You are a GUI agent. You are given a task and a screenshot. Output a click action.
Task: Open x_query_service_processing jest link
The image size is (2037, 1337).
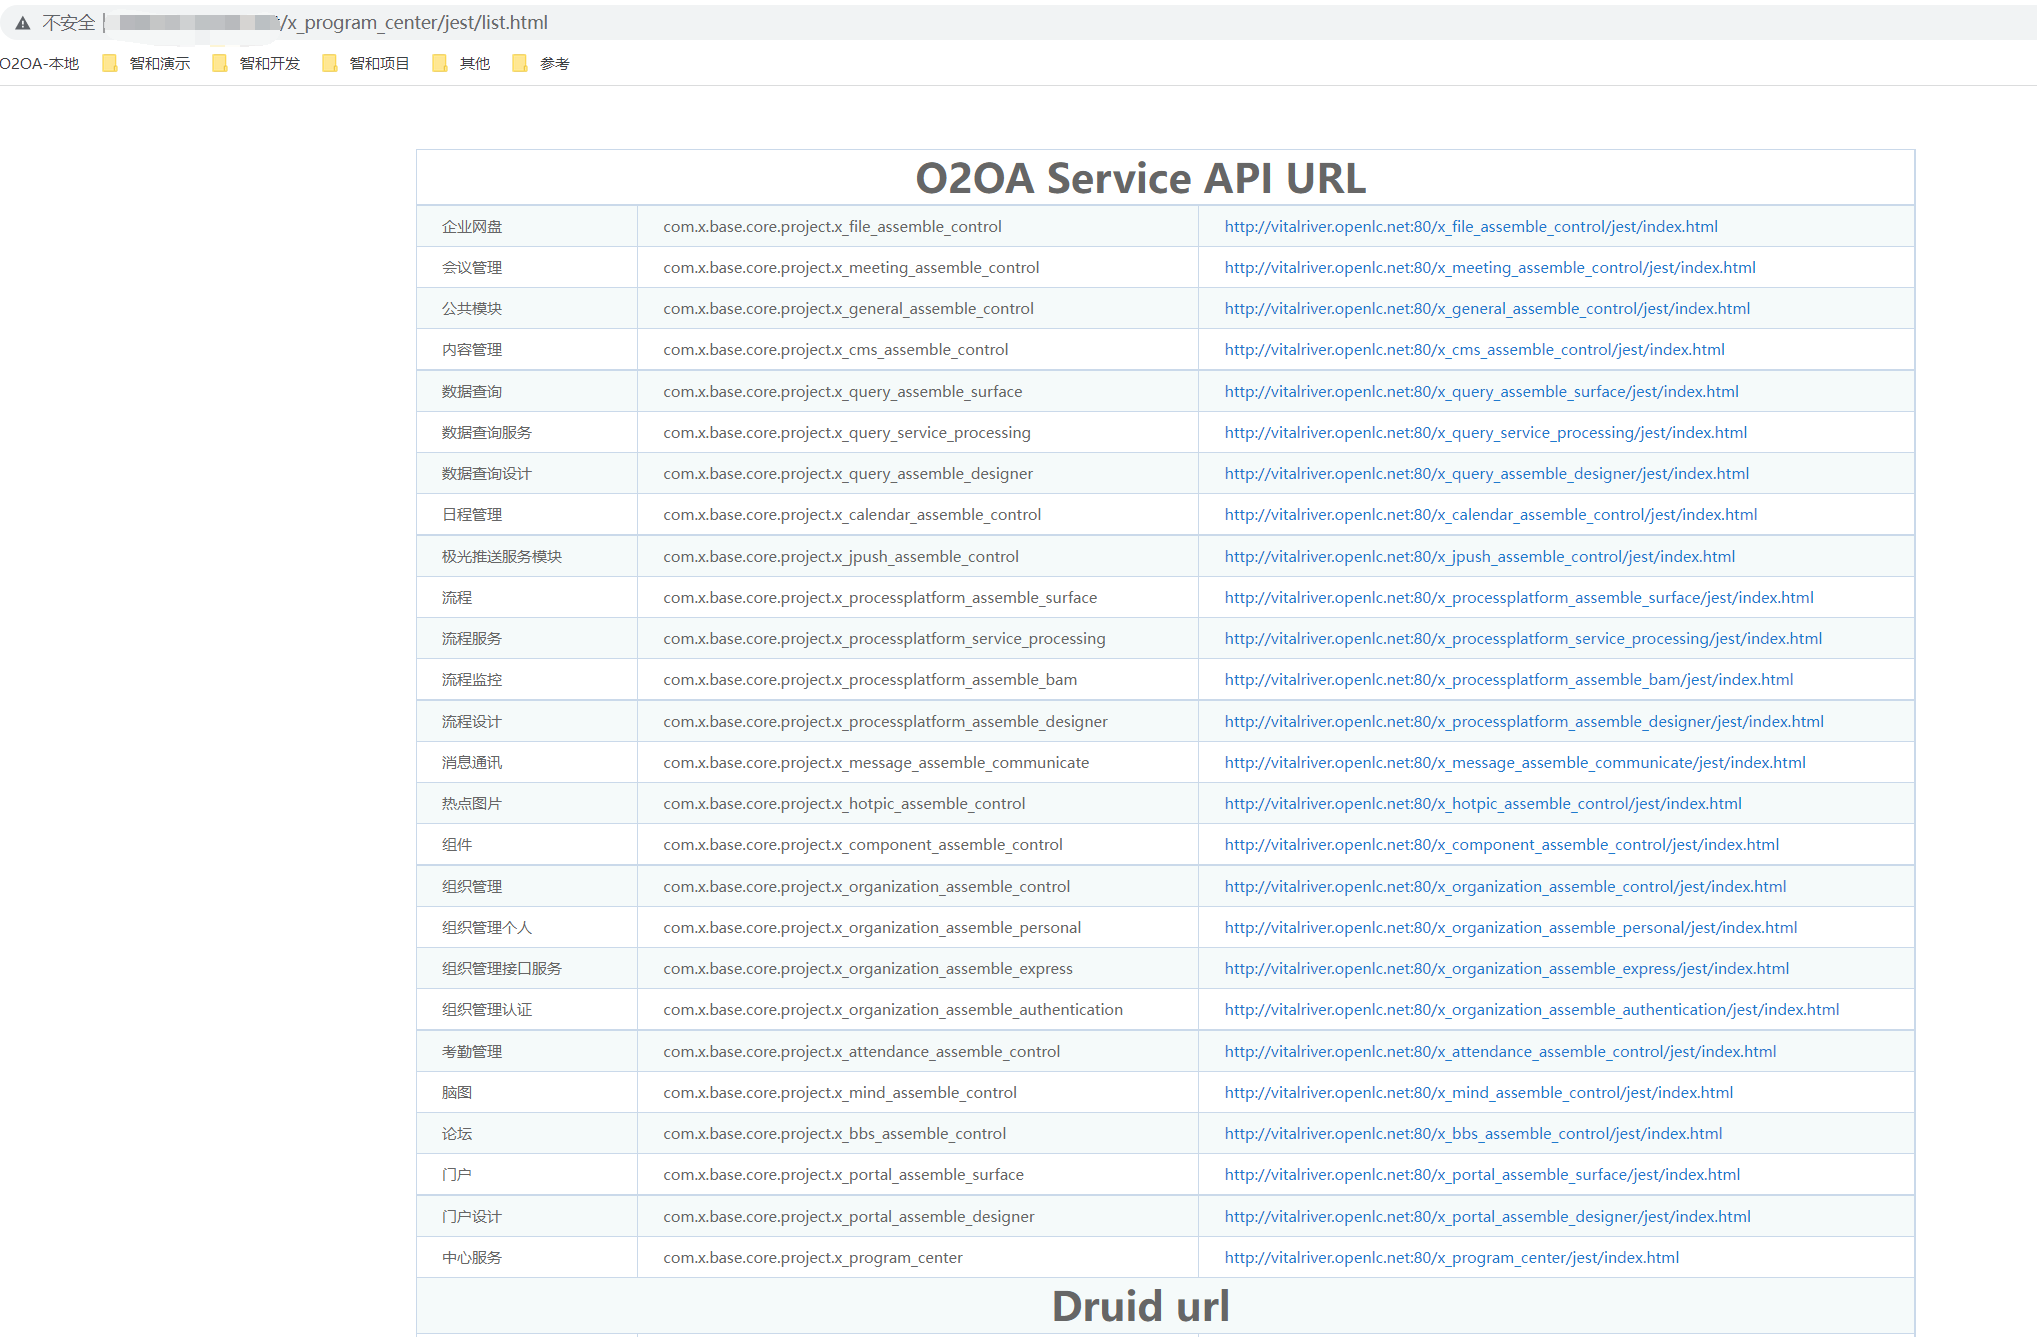point(1485,433)
